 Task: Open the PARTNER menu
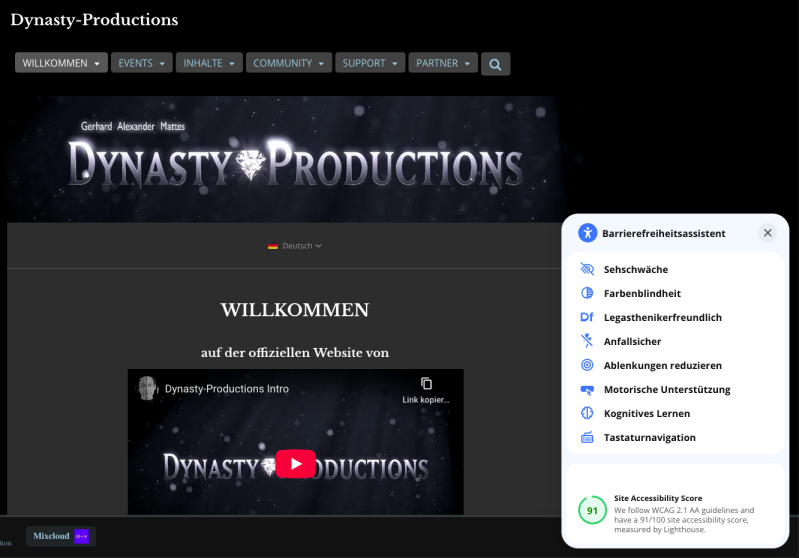point(443,63)
